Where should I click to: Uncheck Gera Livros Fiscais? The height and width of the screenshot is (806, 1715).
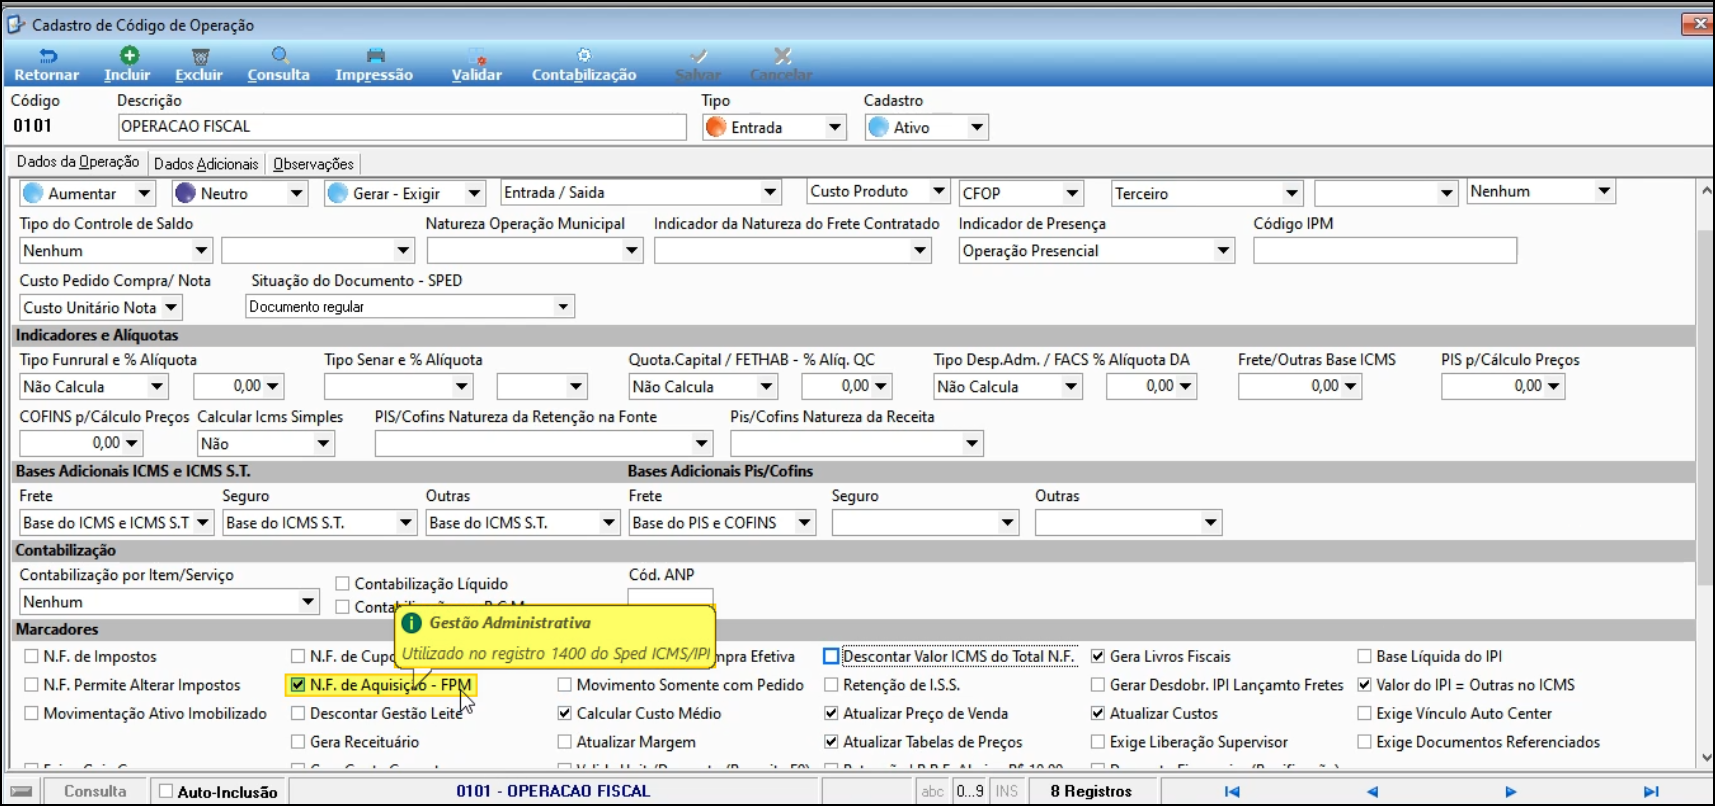[1098, 657]
